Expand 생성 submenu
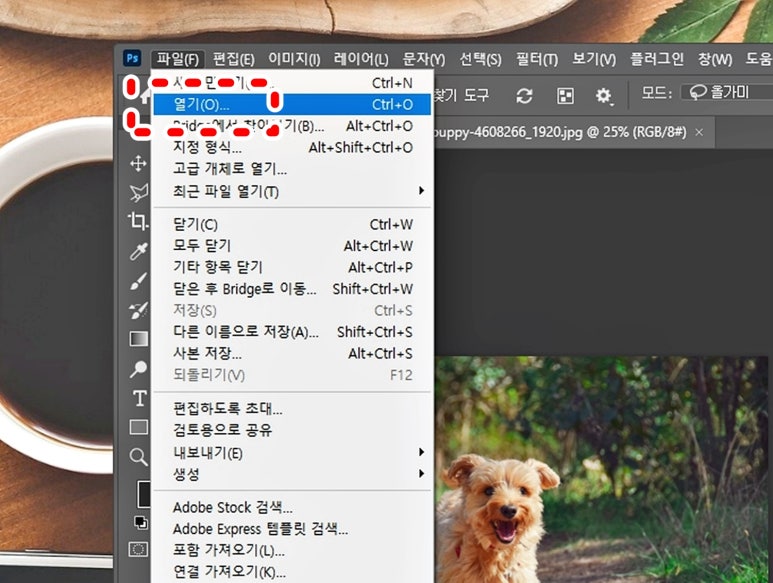The width and height of the screenshot is (773, 583). click(292, 474)
